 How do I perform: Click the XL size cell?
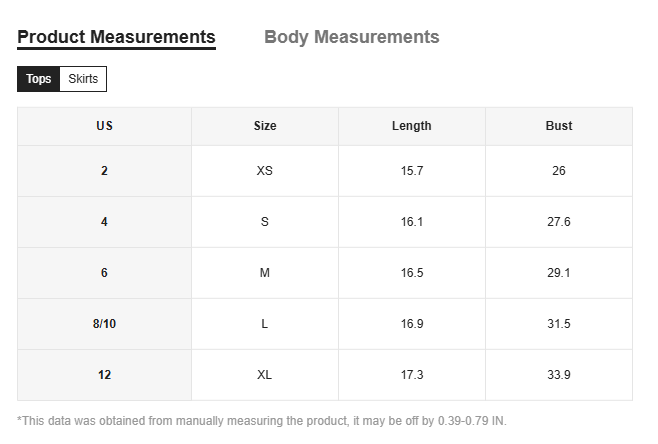point(265,375)
